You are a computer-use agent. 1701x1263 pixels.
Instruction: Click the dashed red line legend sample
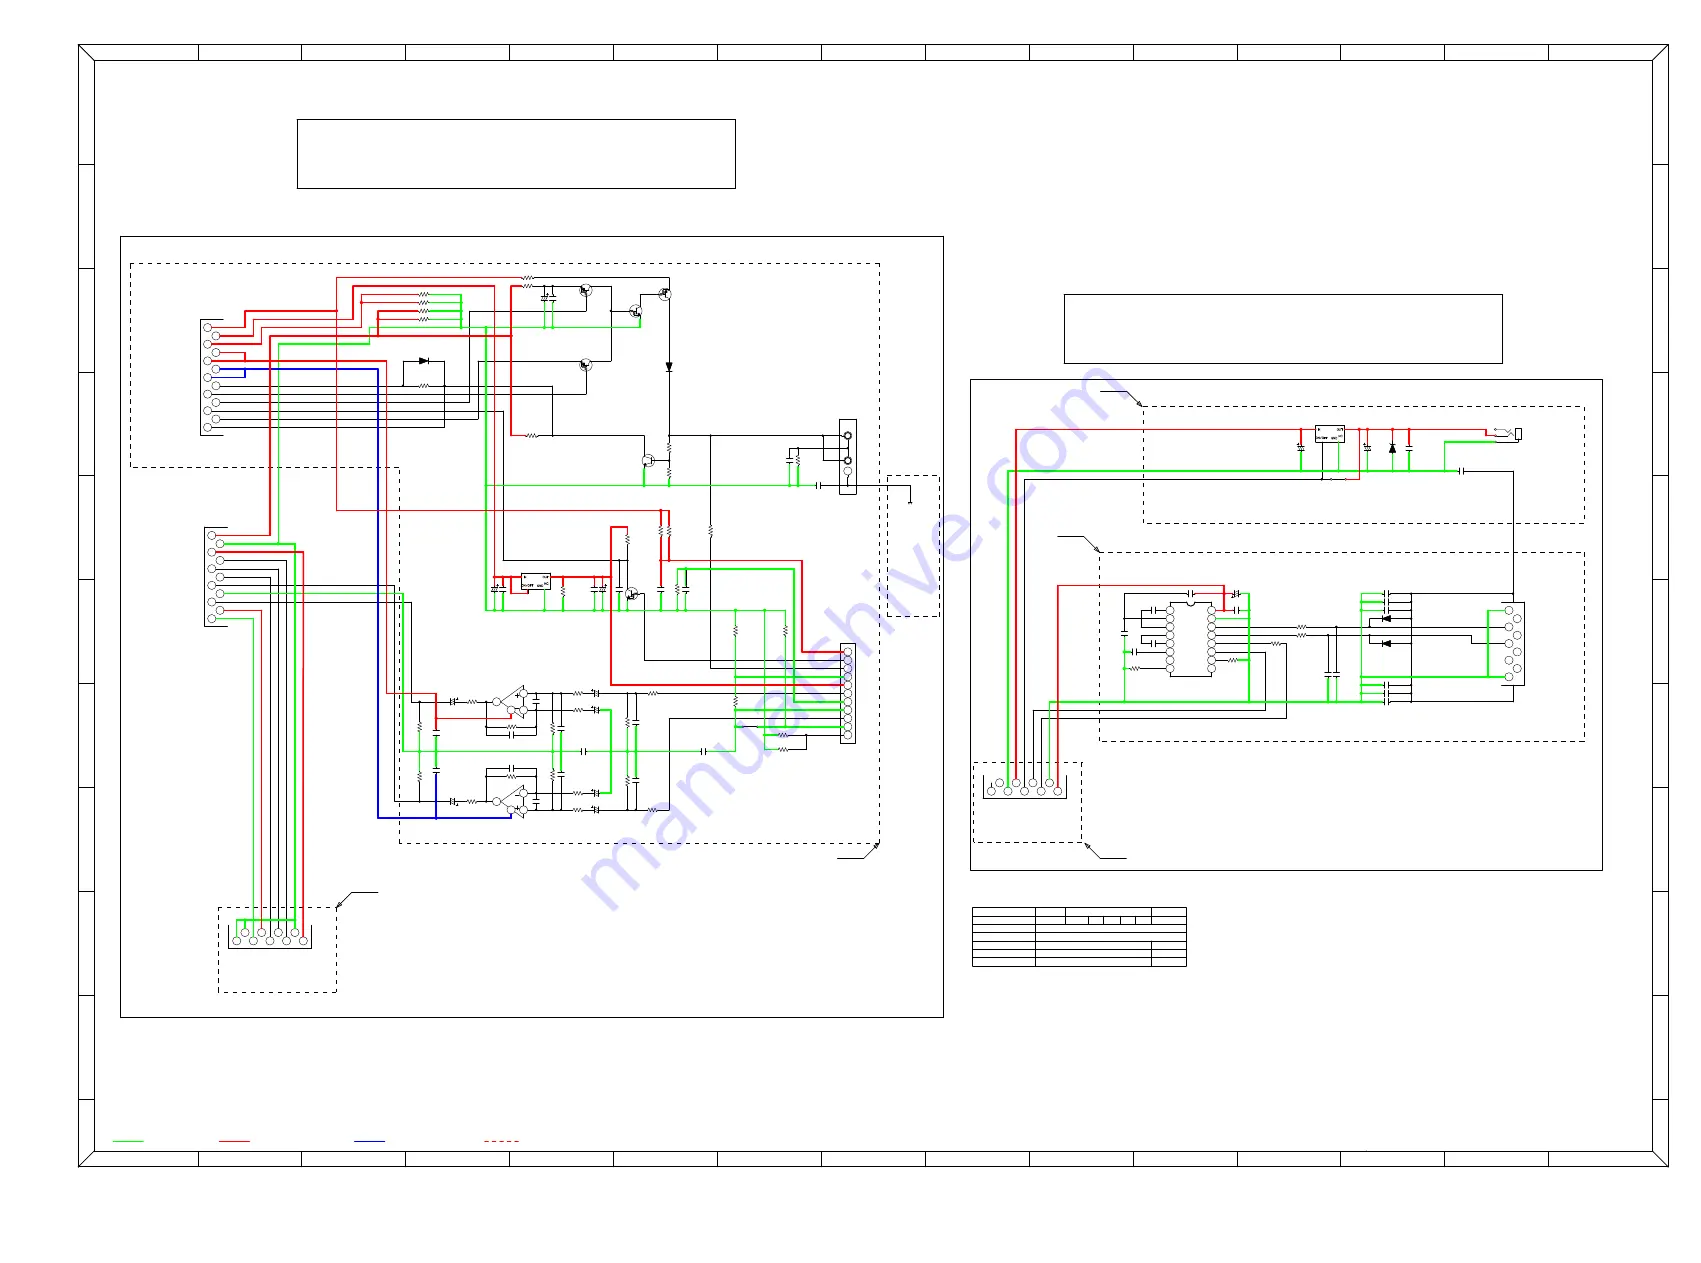pos(501,1141)
